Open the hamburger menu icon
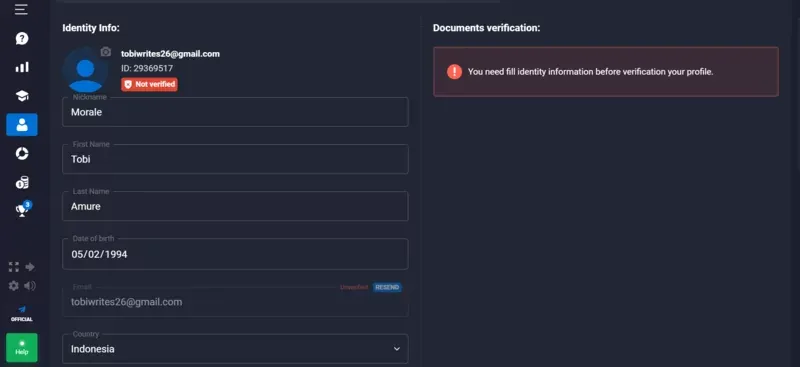800x367 pixels. pos(21,9)
